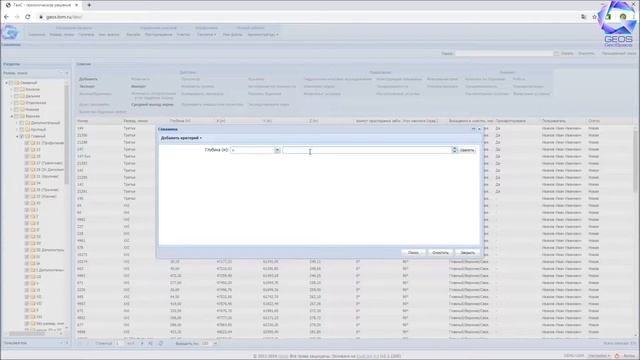
Task: Click the app logo in top-left header
Action: (10, 33)
